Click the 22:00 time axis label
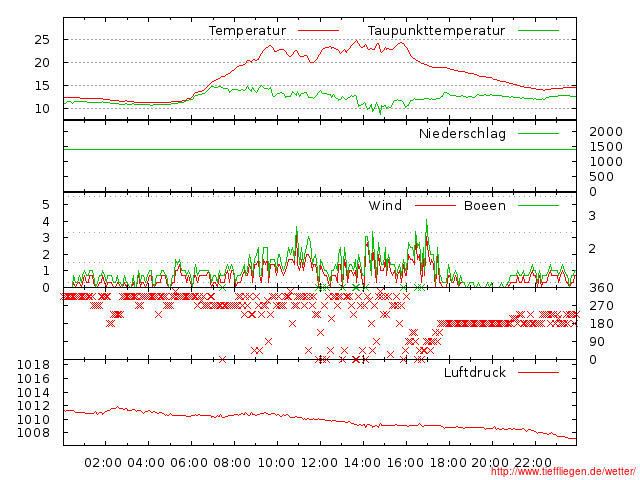640x480 pixels. coord(533,463)
